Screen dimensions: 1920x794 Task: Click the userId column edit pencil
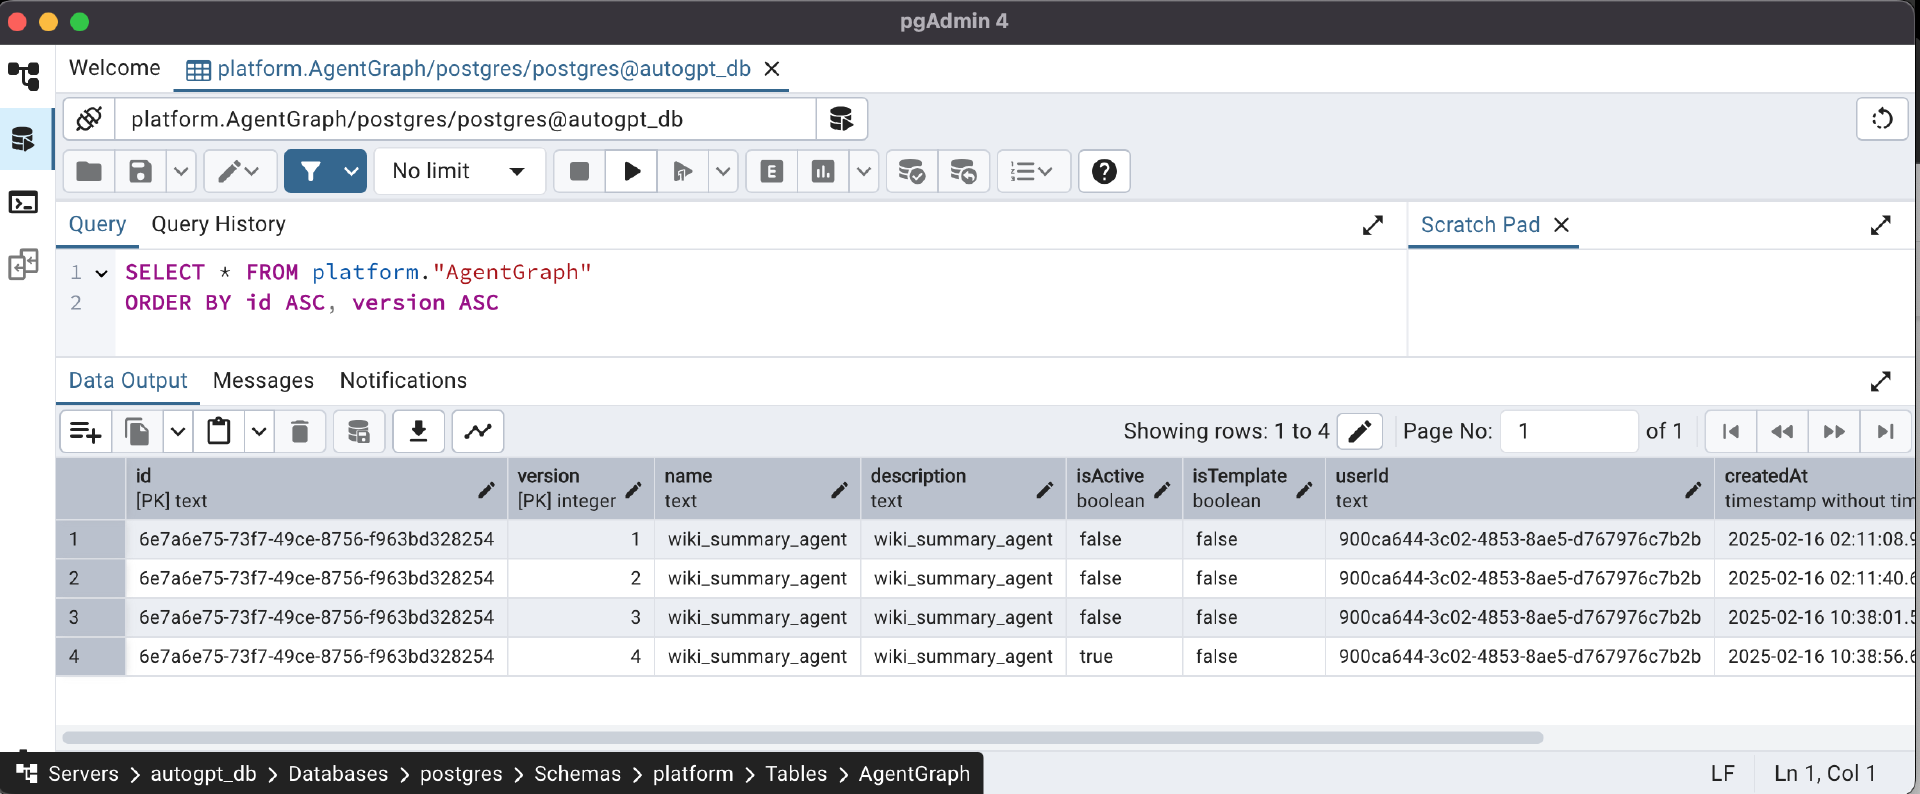(x=1692, y=489)
